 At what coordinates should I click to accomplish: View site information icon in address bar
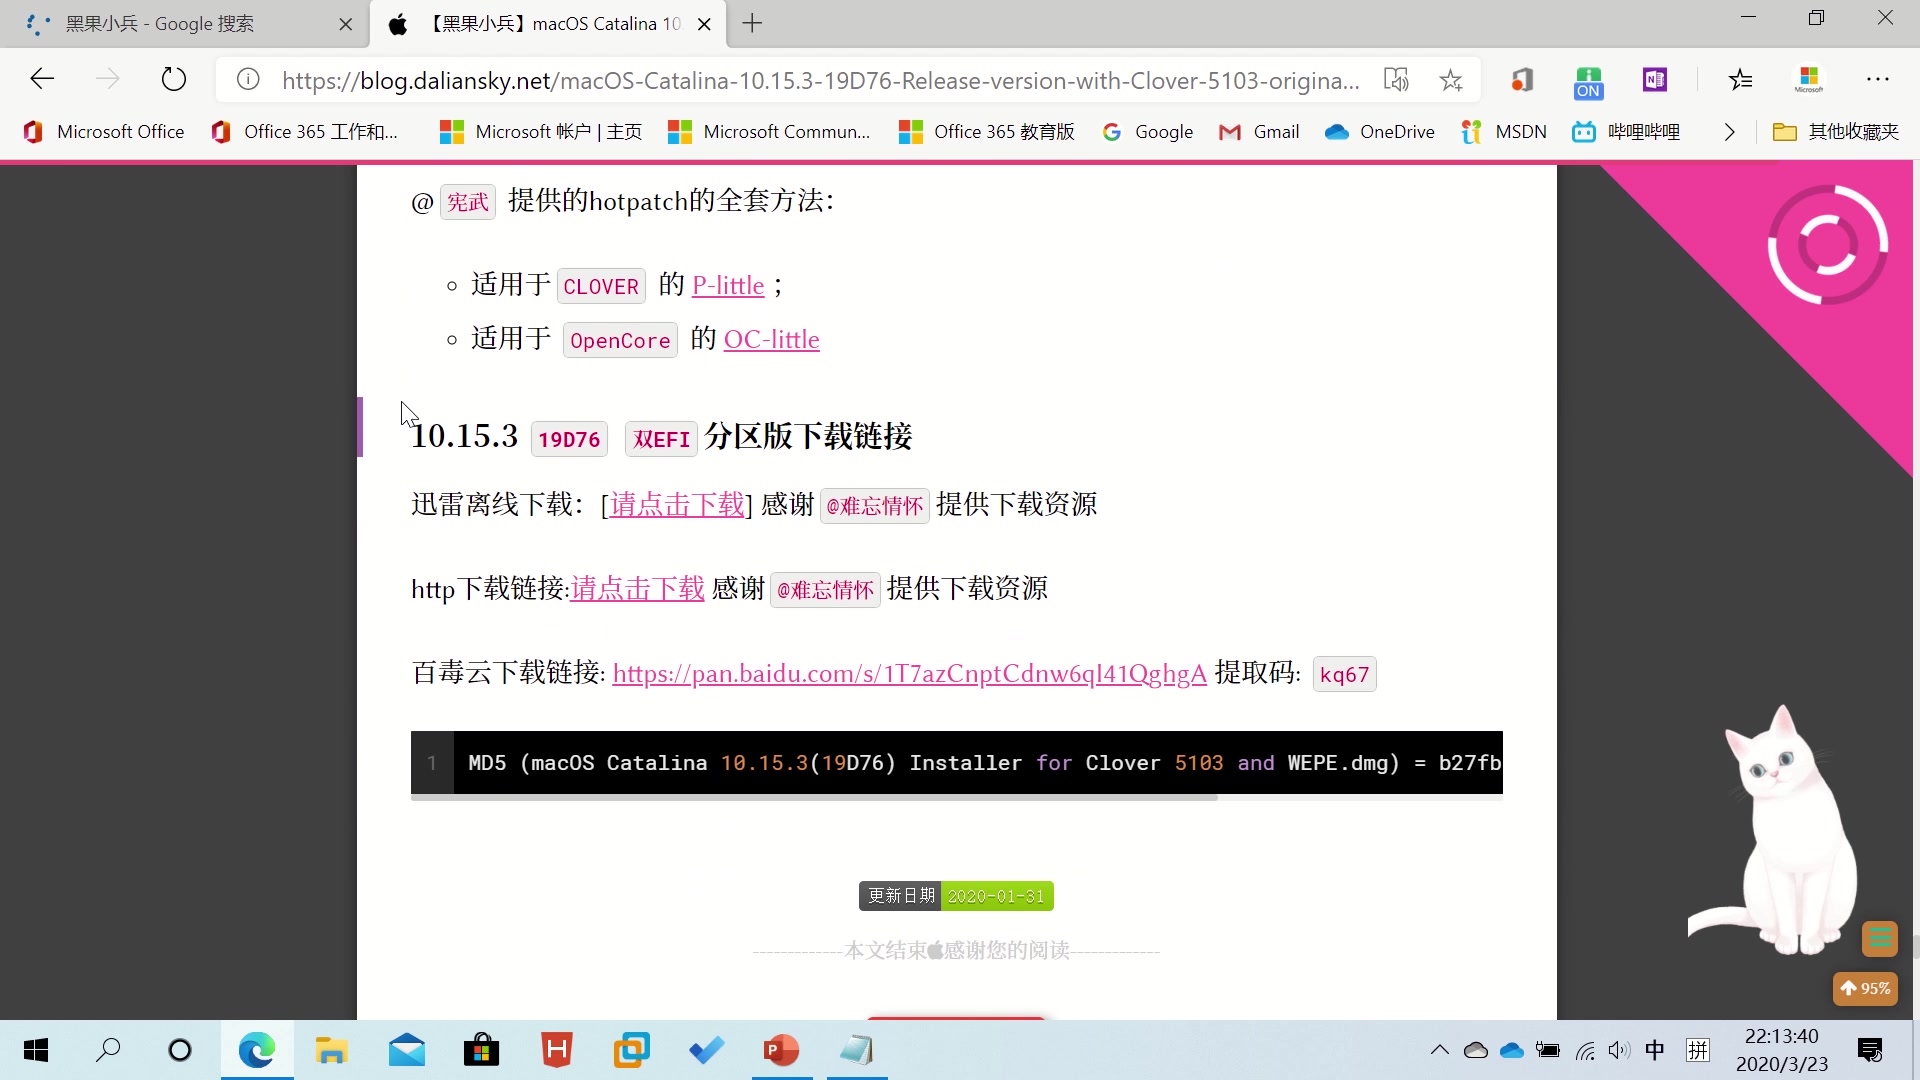248,80
